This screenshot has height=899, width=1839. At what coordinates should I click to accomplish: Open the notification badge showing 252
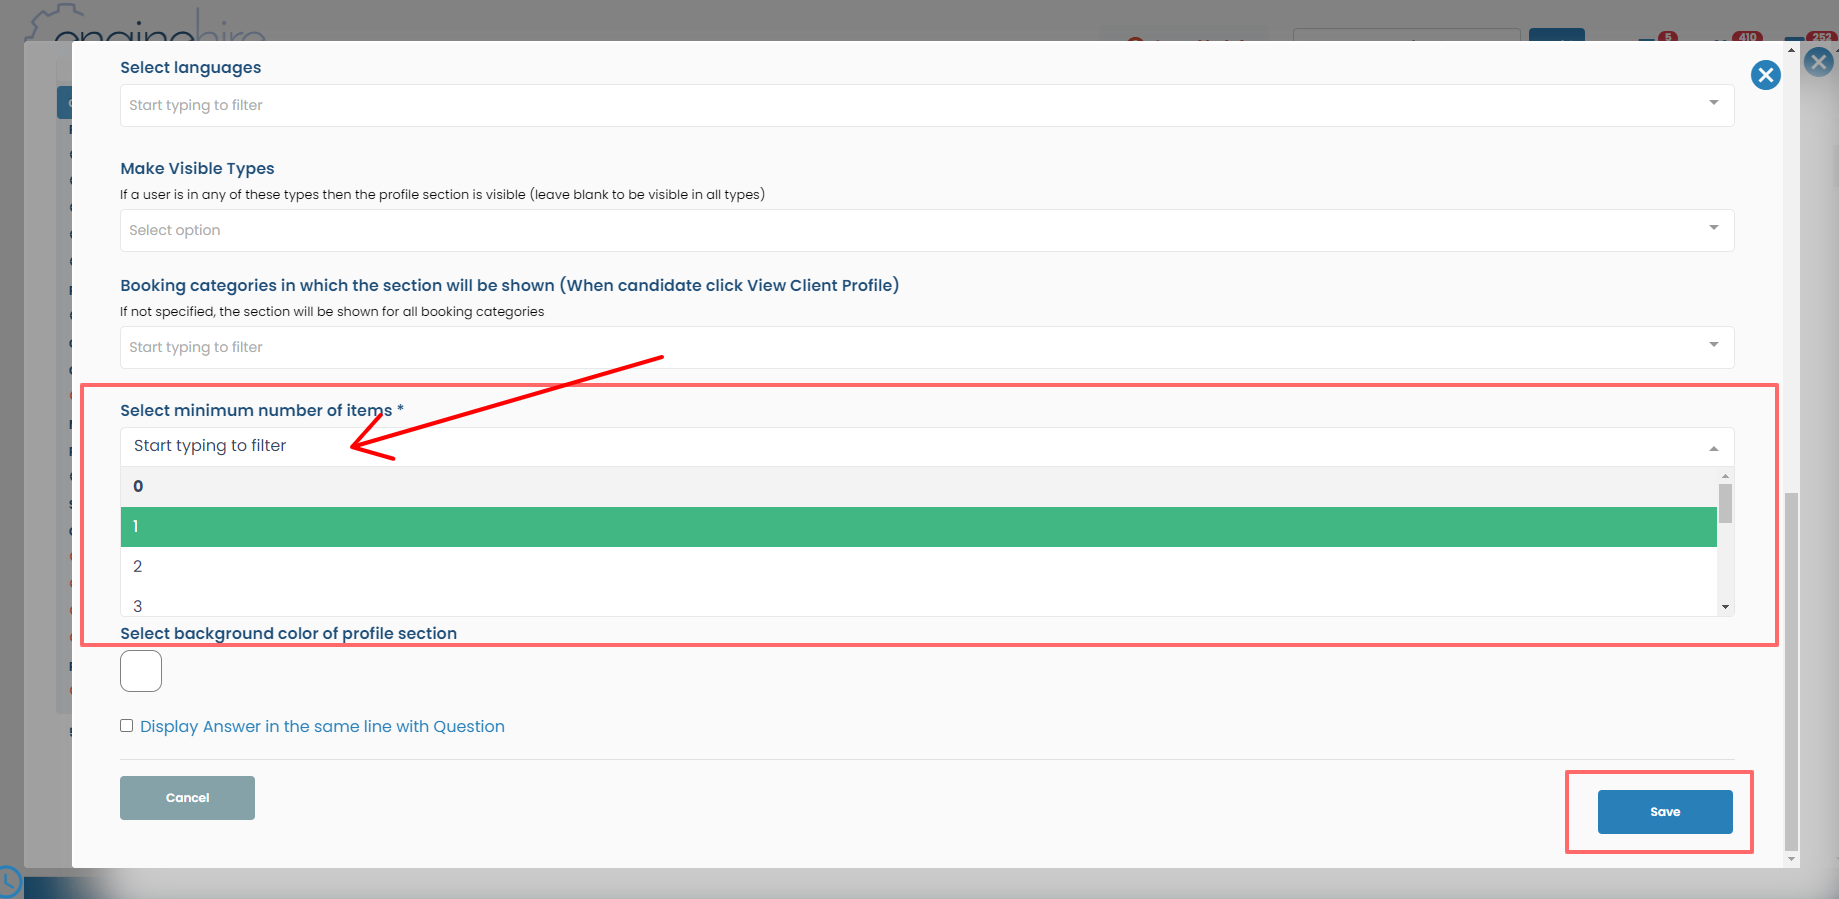[x=1822, y=37]
